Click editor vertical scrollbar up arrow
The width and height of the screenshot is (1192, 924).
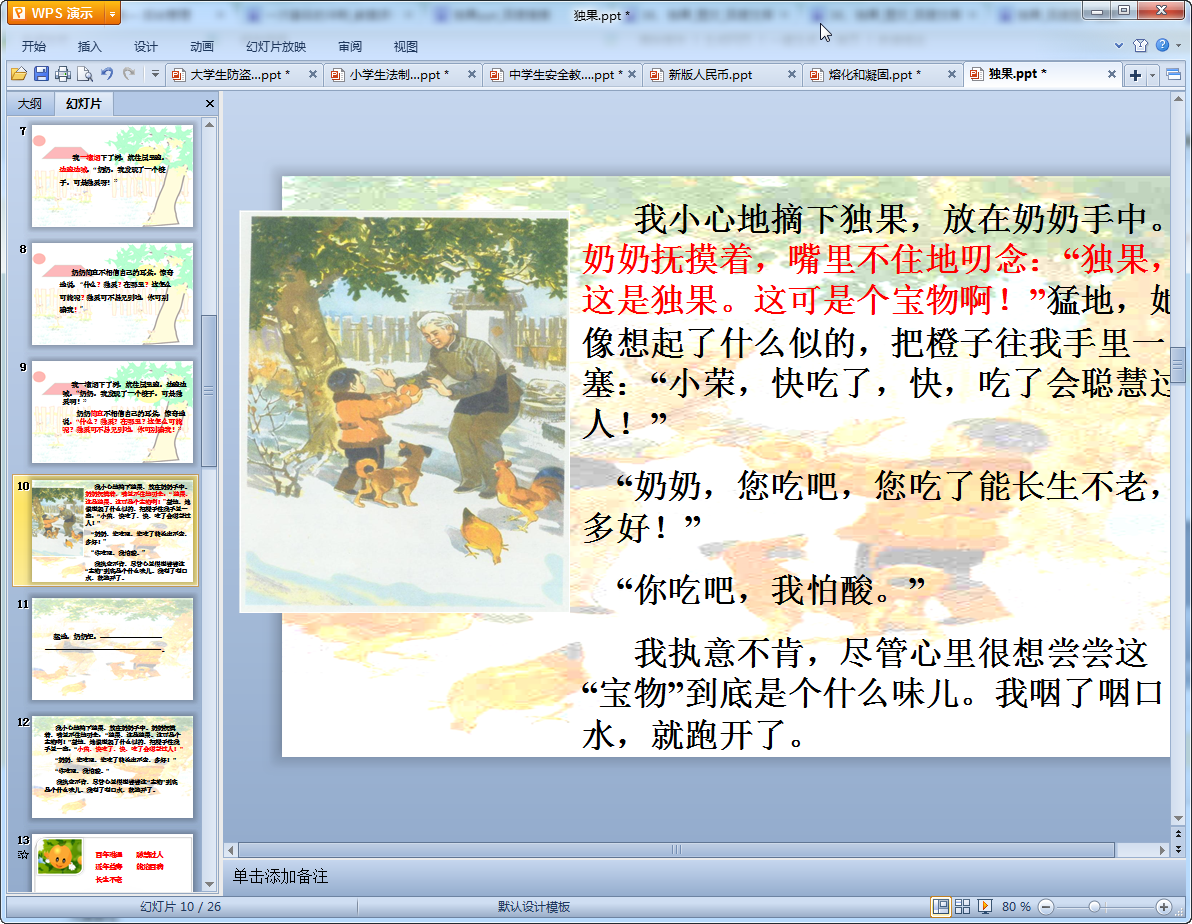(1178, 99)
